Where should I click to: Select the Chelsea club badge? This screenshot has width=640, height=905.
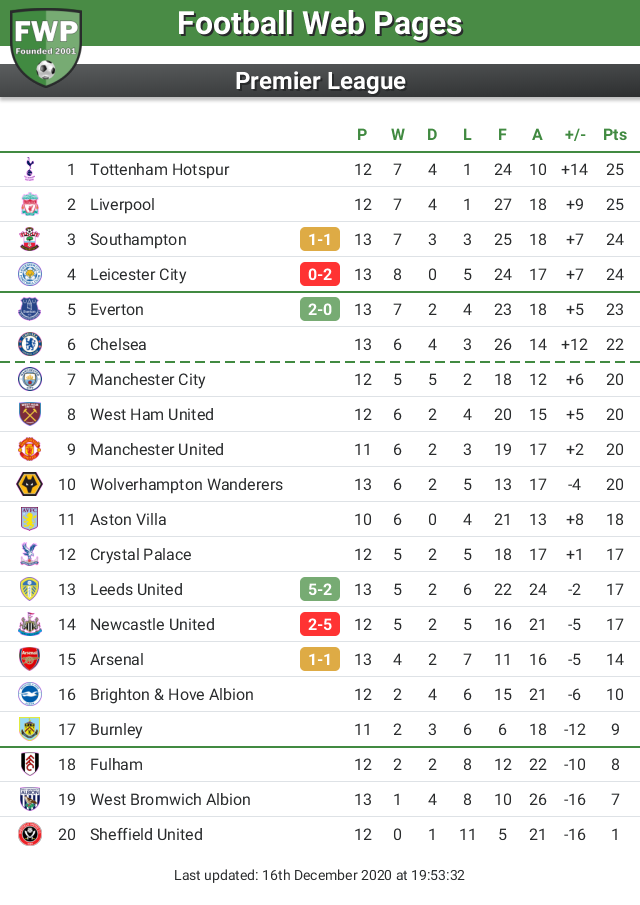click(29, 345)
